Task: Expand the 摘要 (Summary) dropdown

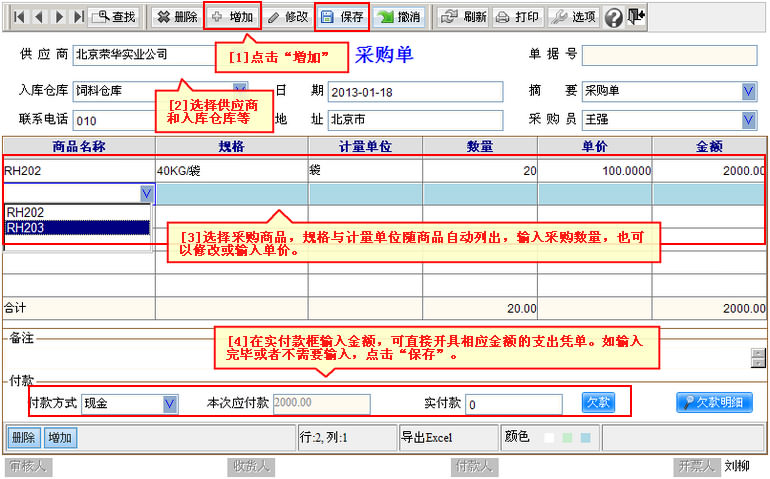Action: [x=749, y=92]
